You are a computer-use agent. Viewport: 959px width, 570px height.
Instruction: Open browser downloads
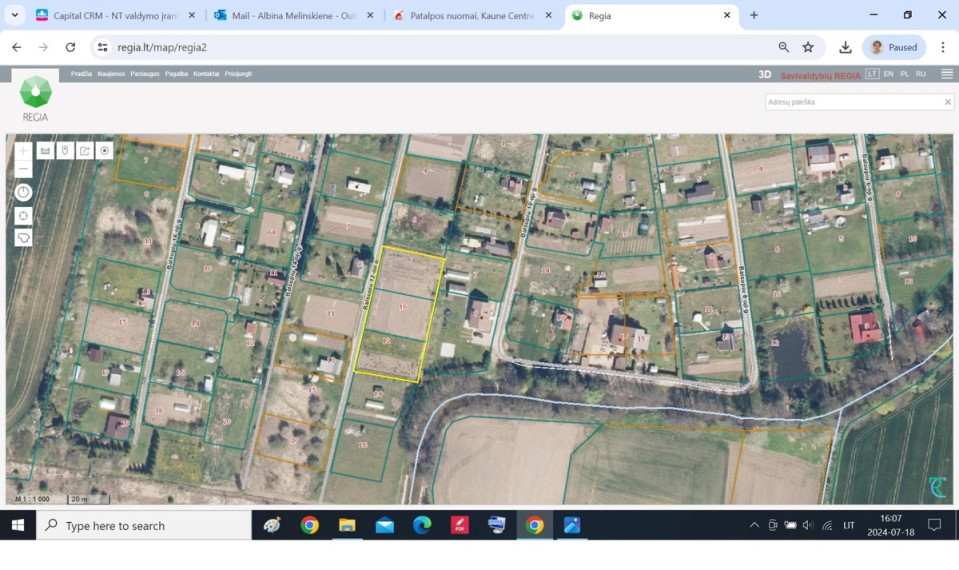tap(845, 47)
